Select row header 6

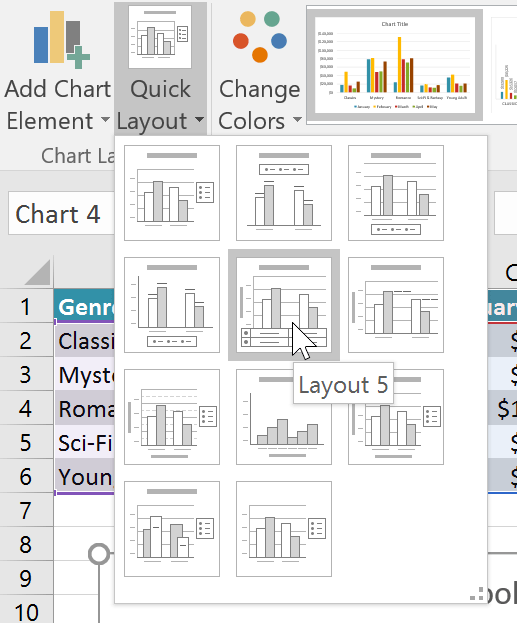(26, 476)
